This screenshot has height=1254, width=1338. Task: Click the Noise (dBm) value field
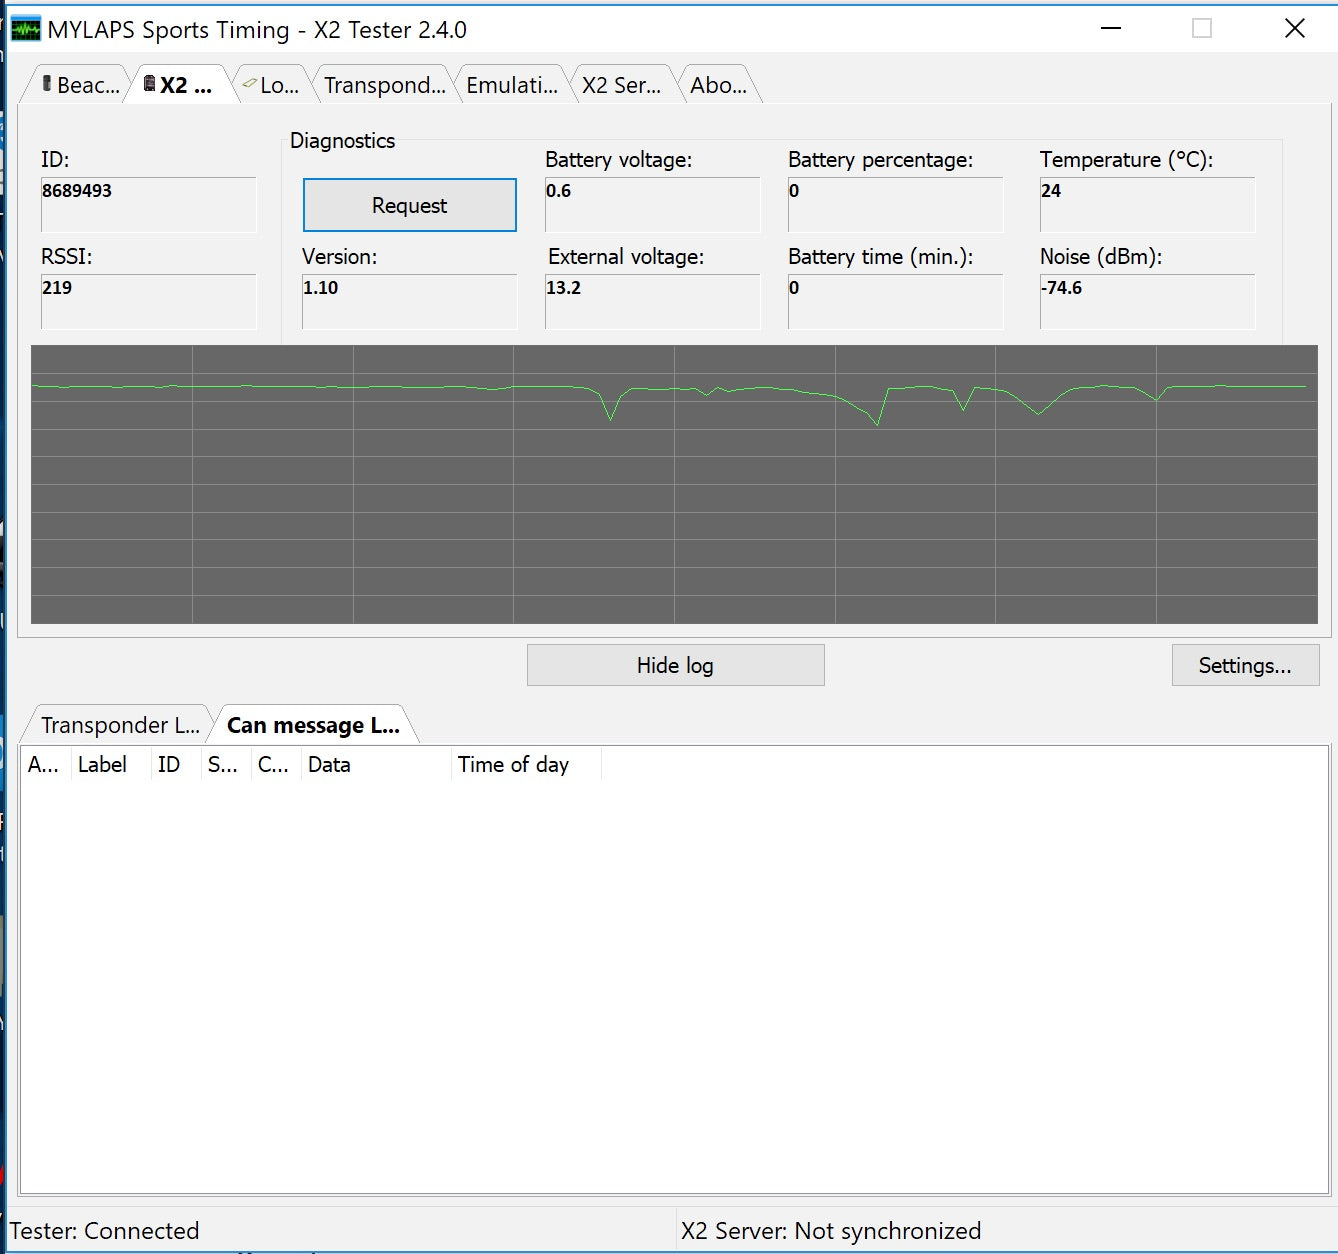pos(1146,301)
